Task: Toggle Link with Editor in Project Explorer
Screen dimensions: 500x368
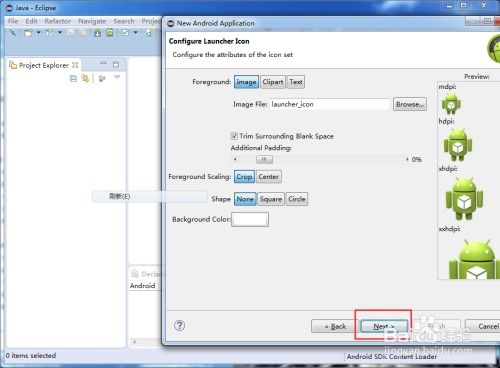Action: 86,79
